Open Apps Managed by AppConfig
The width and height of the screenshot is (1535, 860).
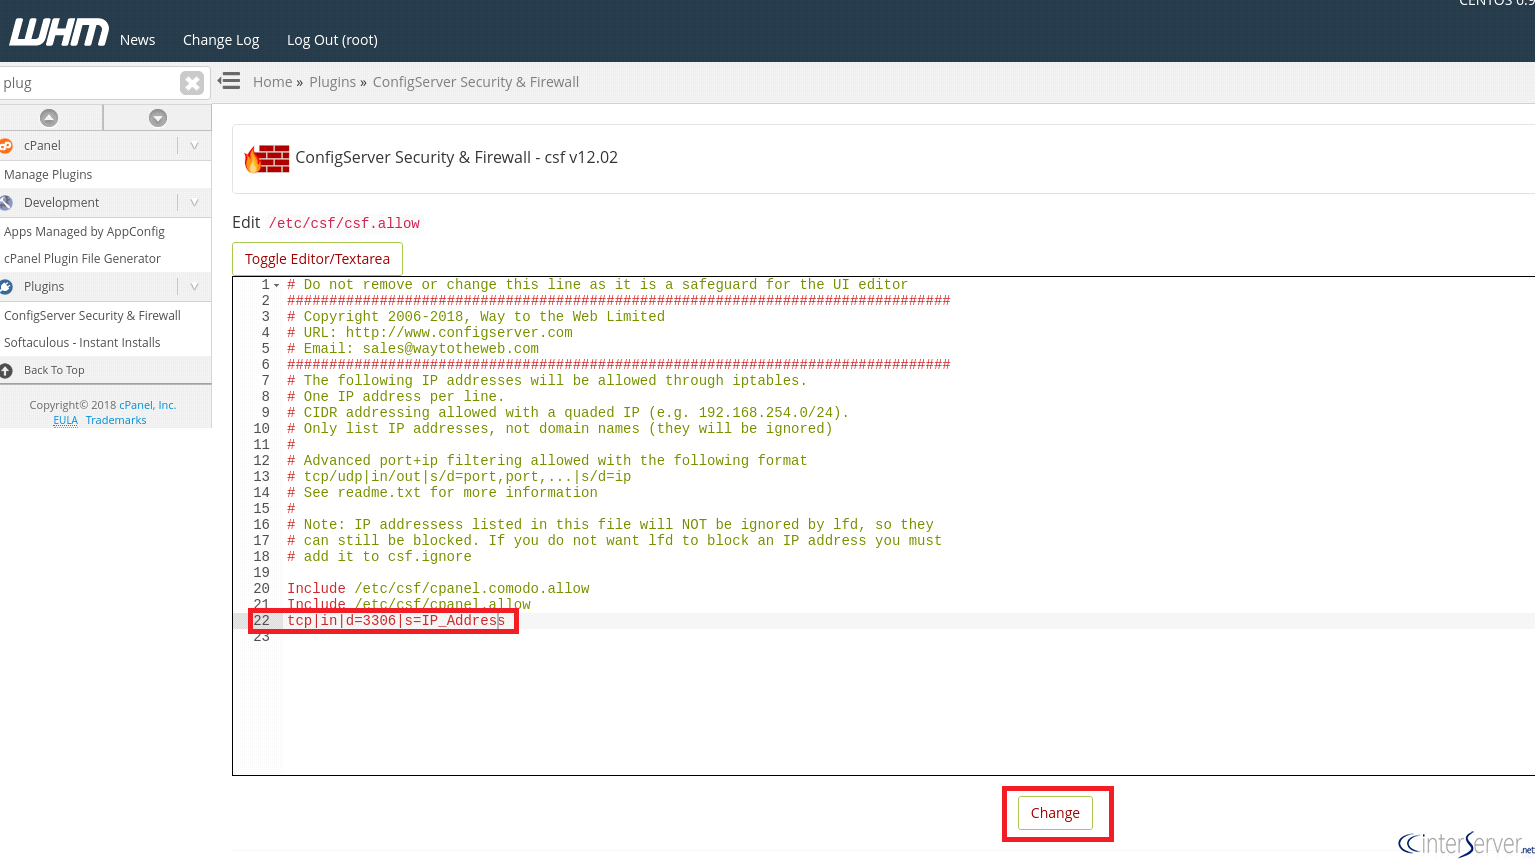click(84, 231)
